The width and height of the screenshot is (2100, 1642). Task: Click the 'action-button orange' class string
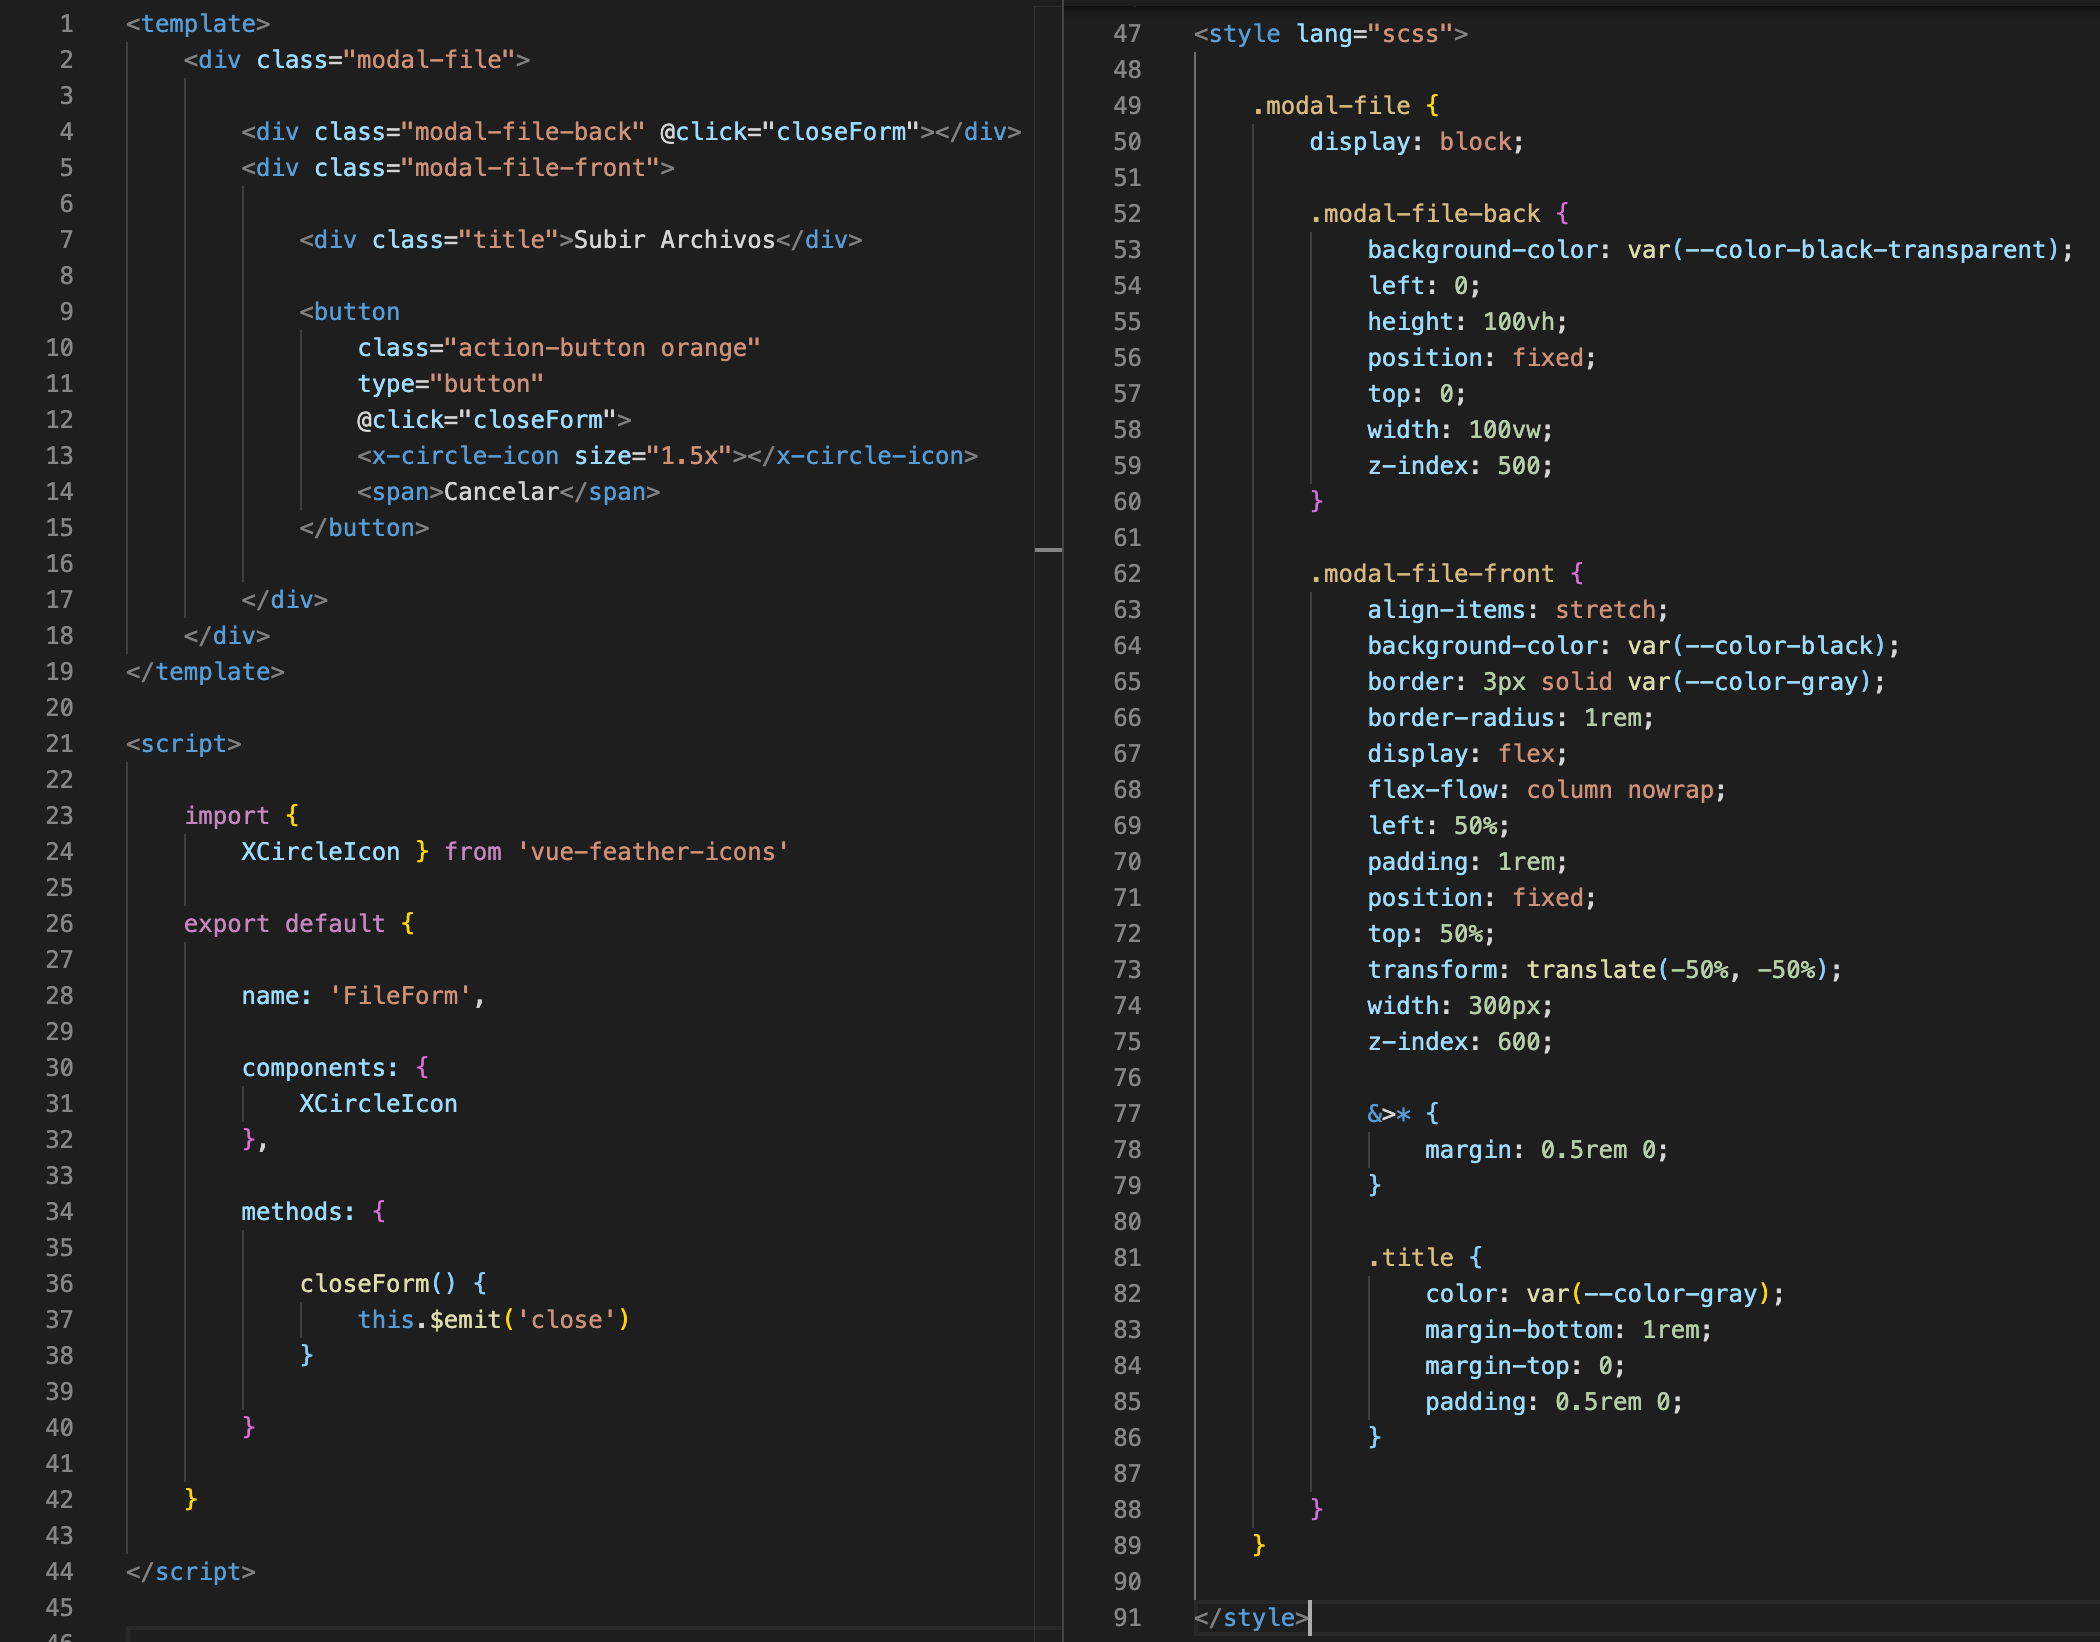tap(602, 348)
